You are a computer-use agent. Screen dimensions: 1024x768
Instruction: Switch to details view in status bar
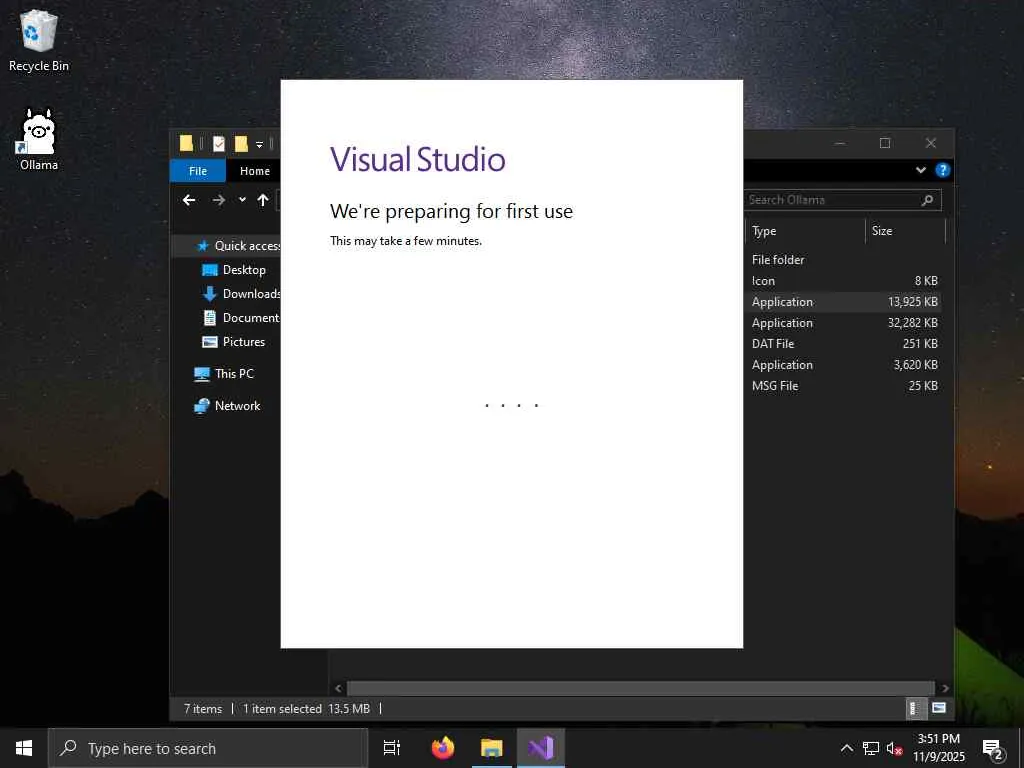tap(916, 709)
